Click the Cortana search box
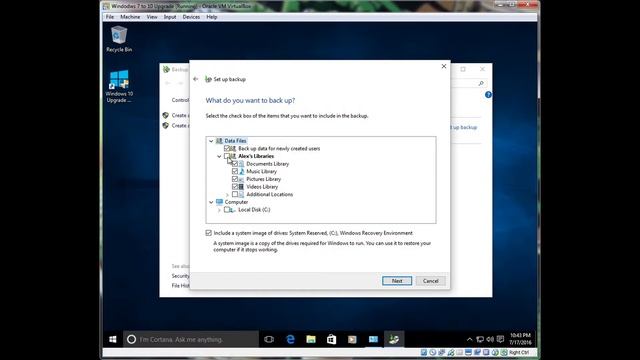Screen dimensions: 640x360 [191, 339]
